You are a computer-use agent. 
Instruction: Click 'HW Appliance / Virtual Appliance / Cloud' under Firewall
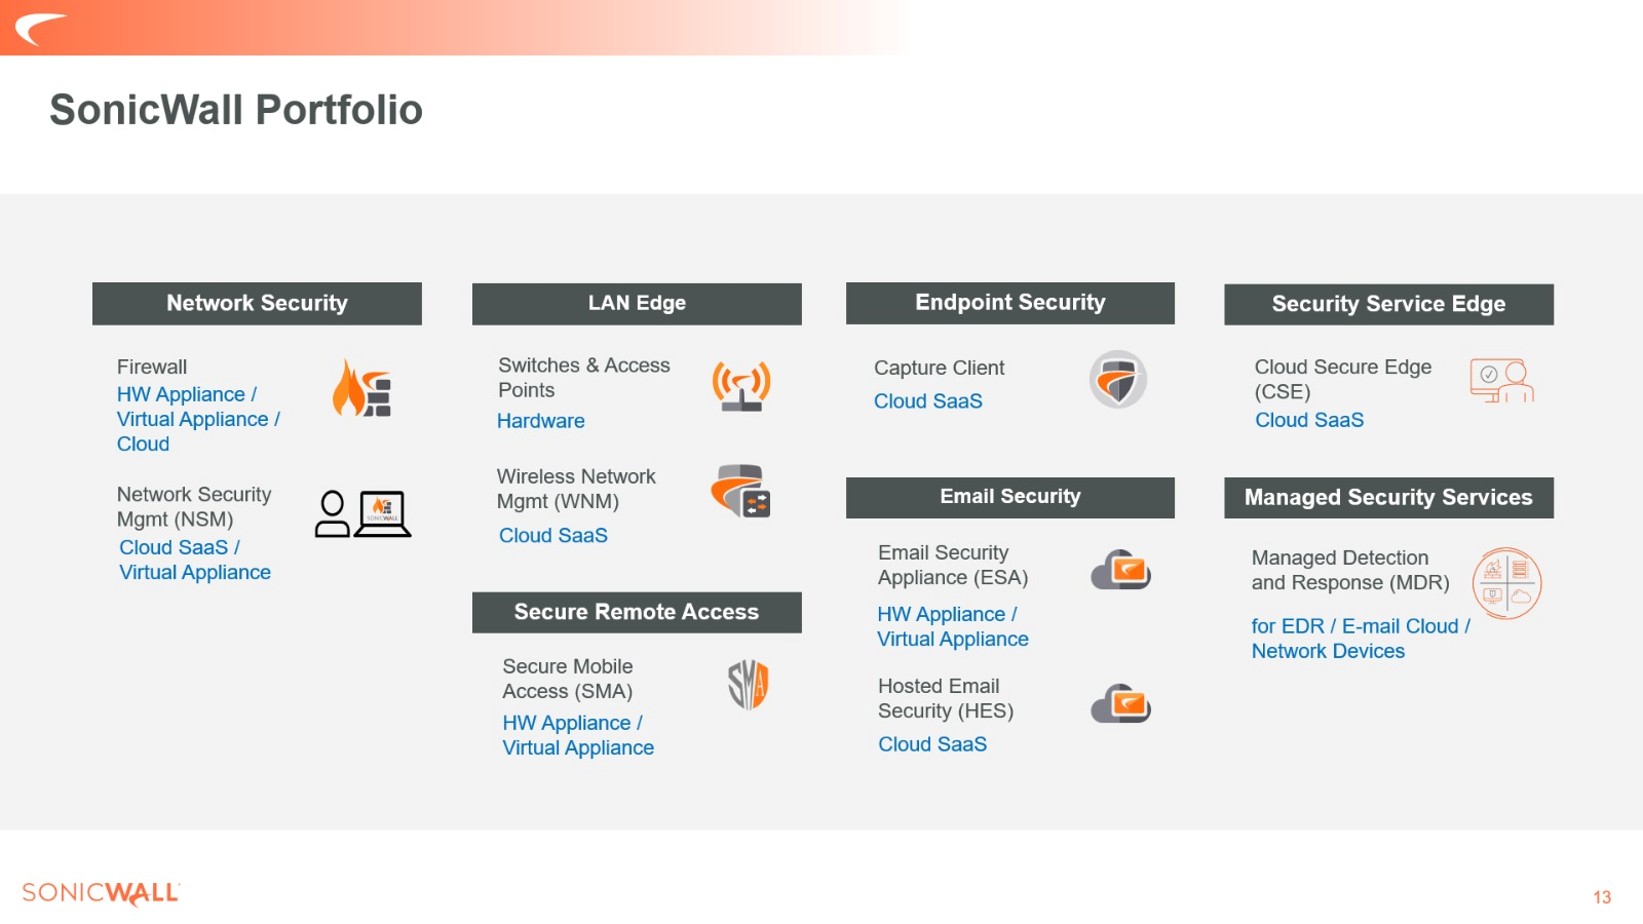coord(198,419)
